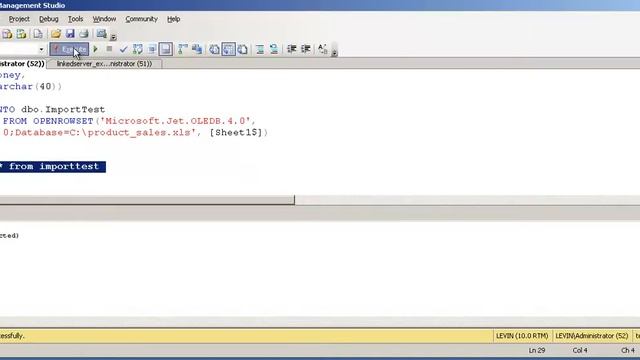
Task: Specify Values for Template Parameters icon
Action: coord(322,49)
